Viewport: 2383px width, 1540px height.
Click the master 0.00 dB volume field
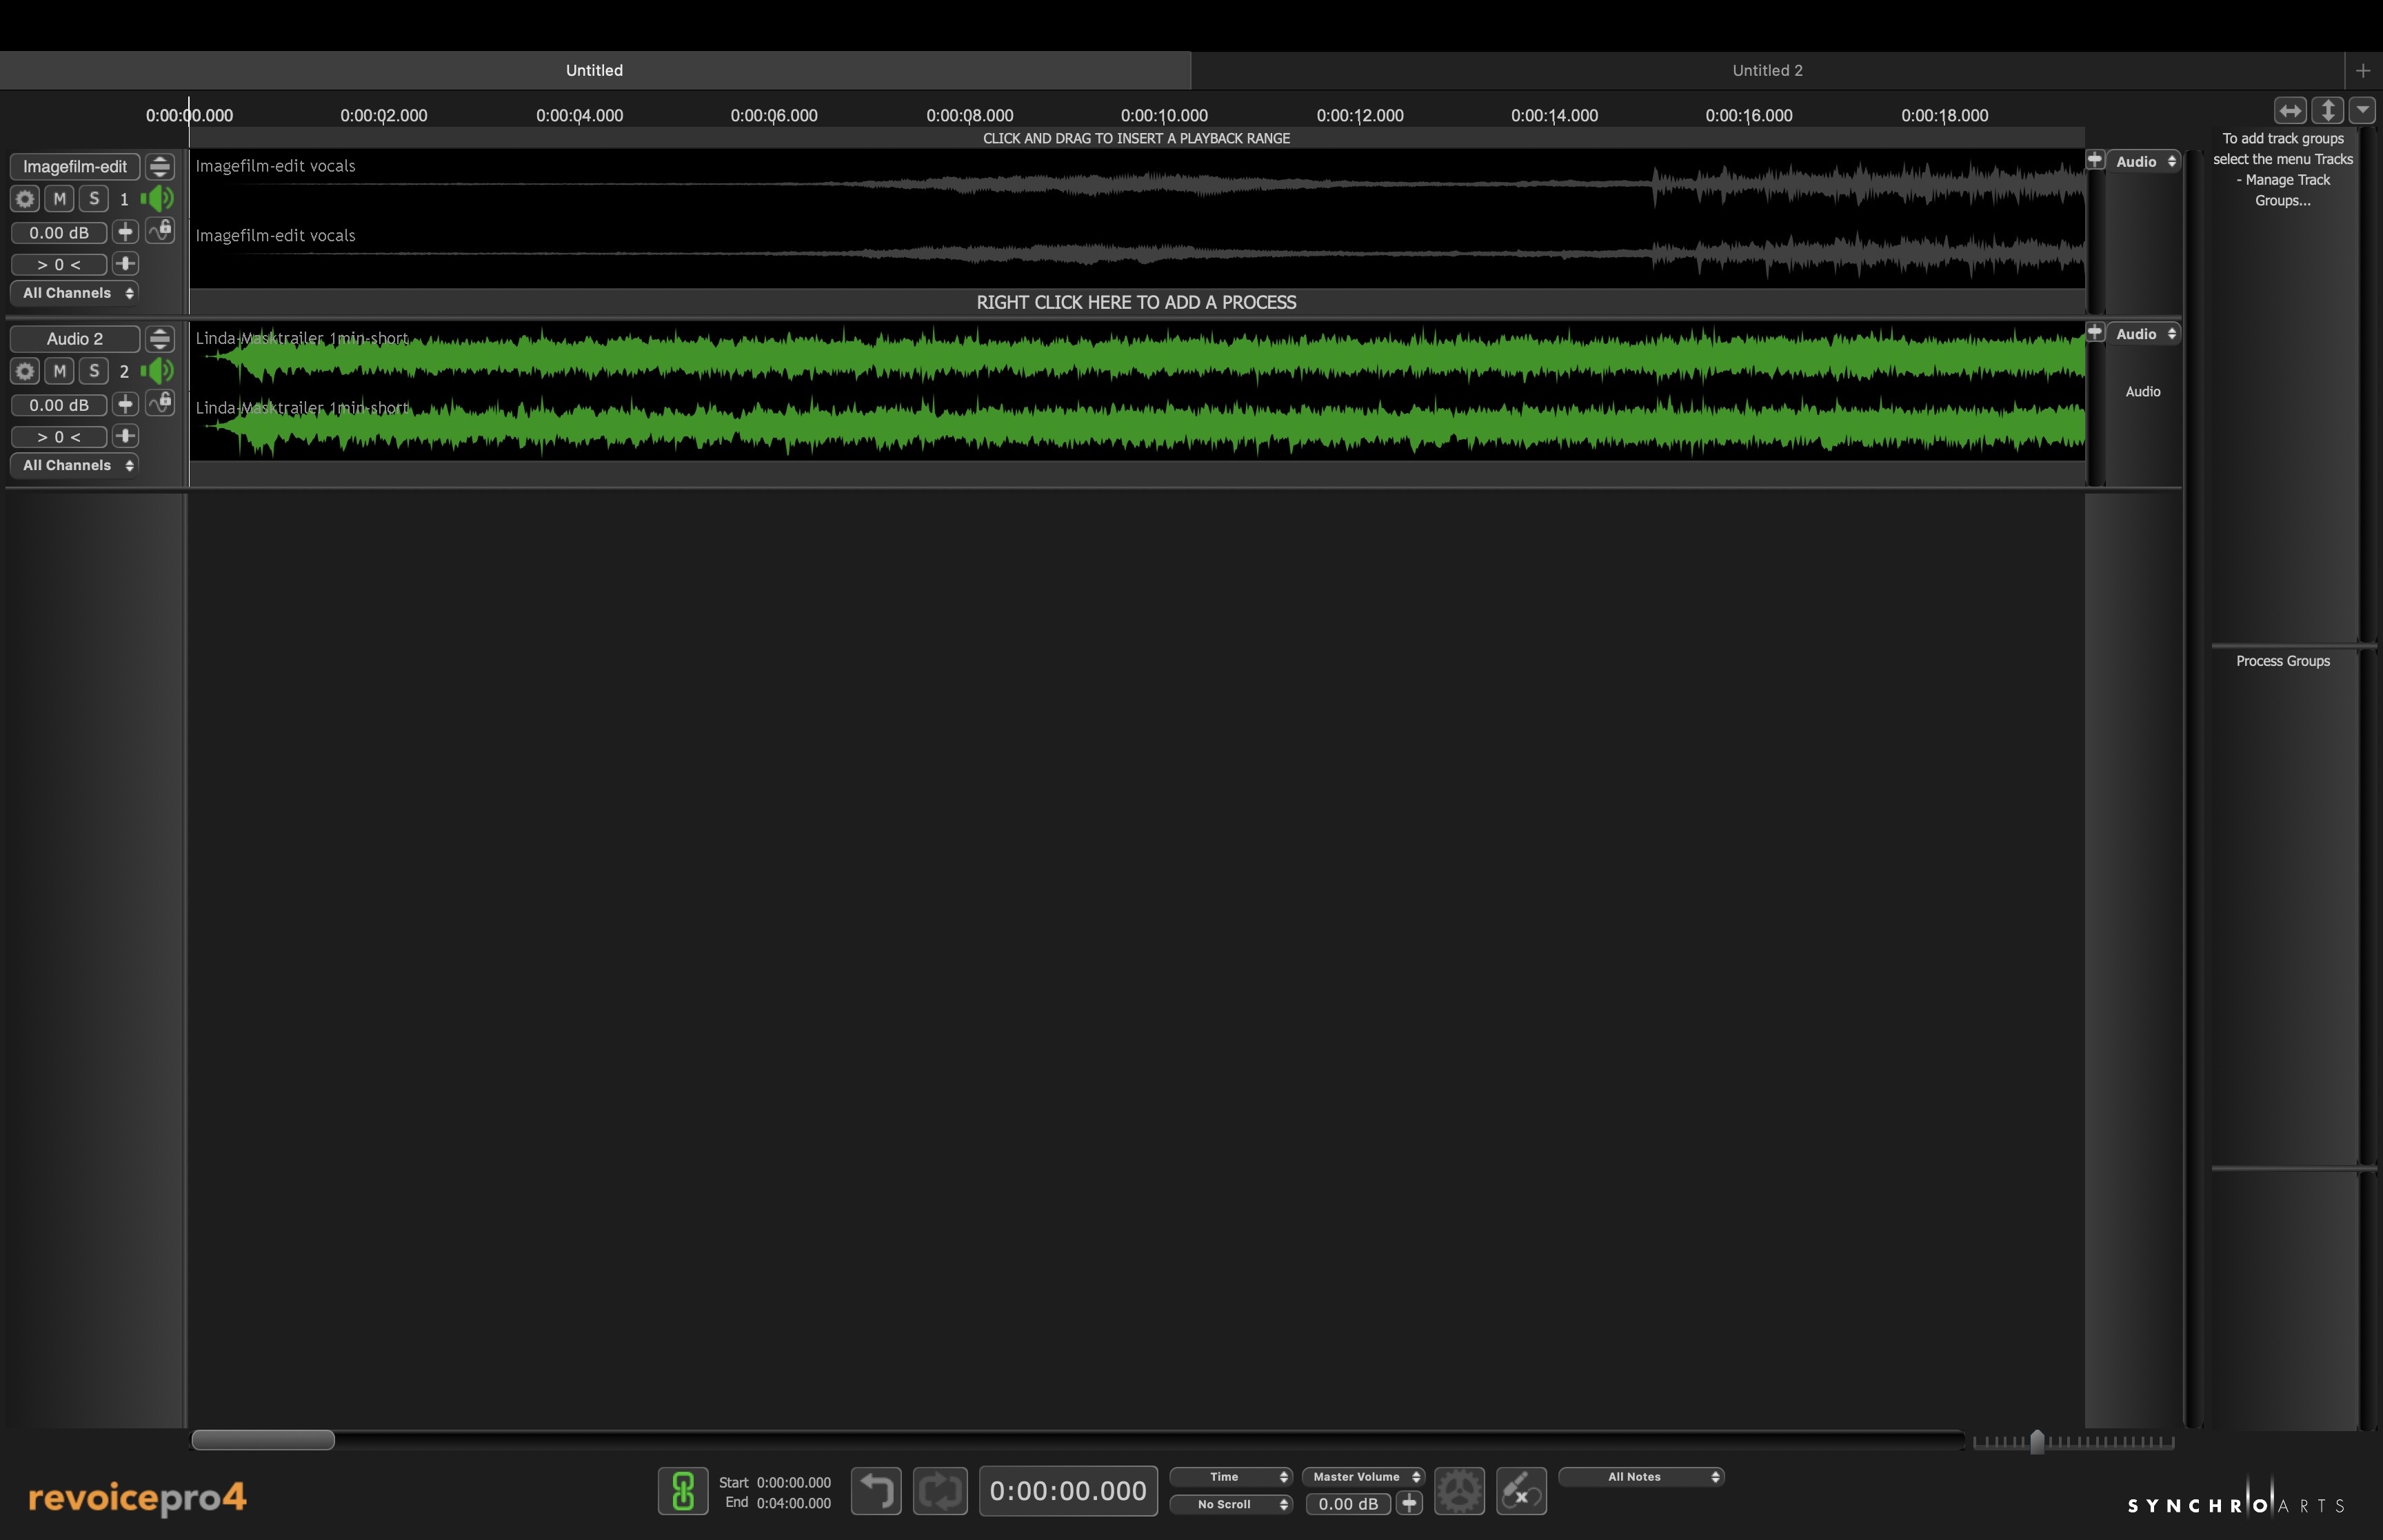click(x=1348, y=1504)
